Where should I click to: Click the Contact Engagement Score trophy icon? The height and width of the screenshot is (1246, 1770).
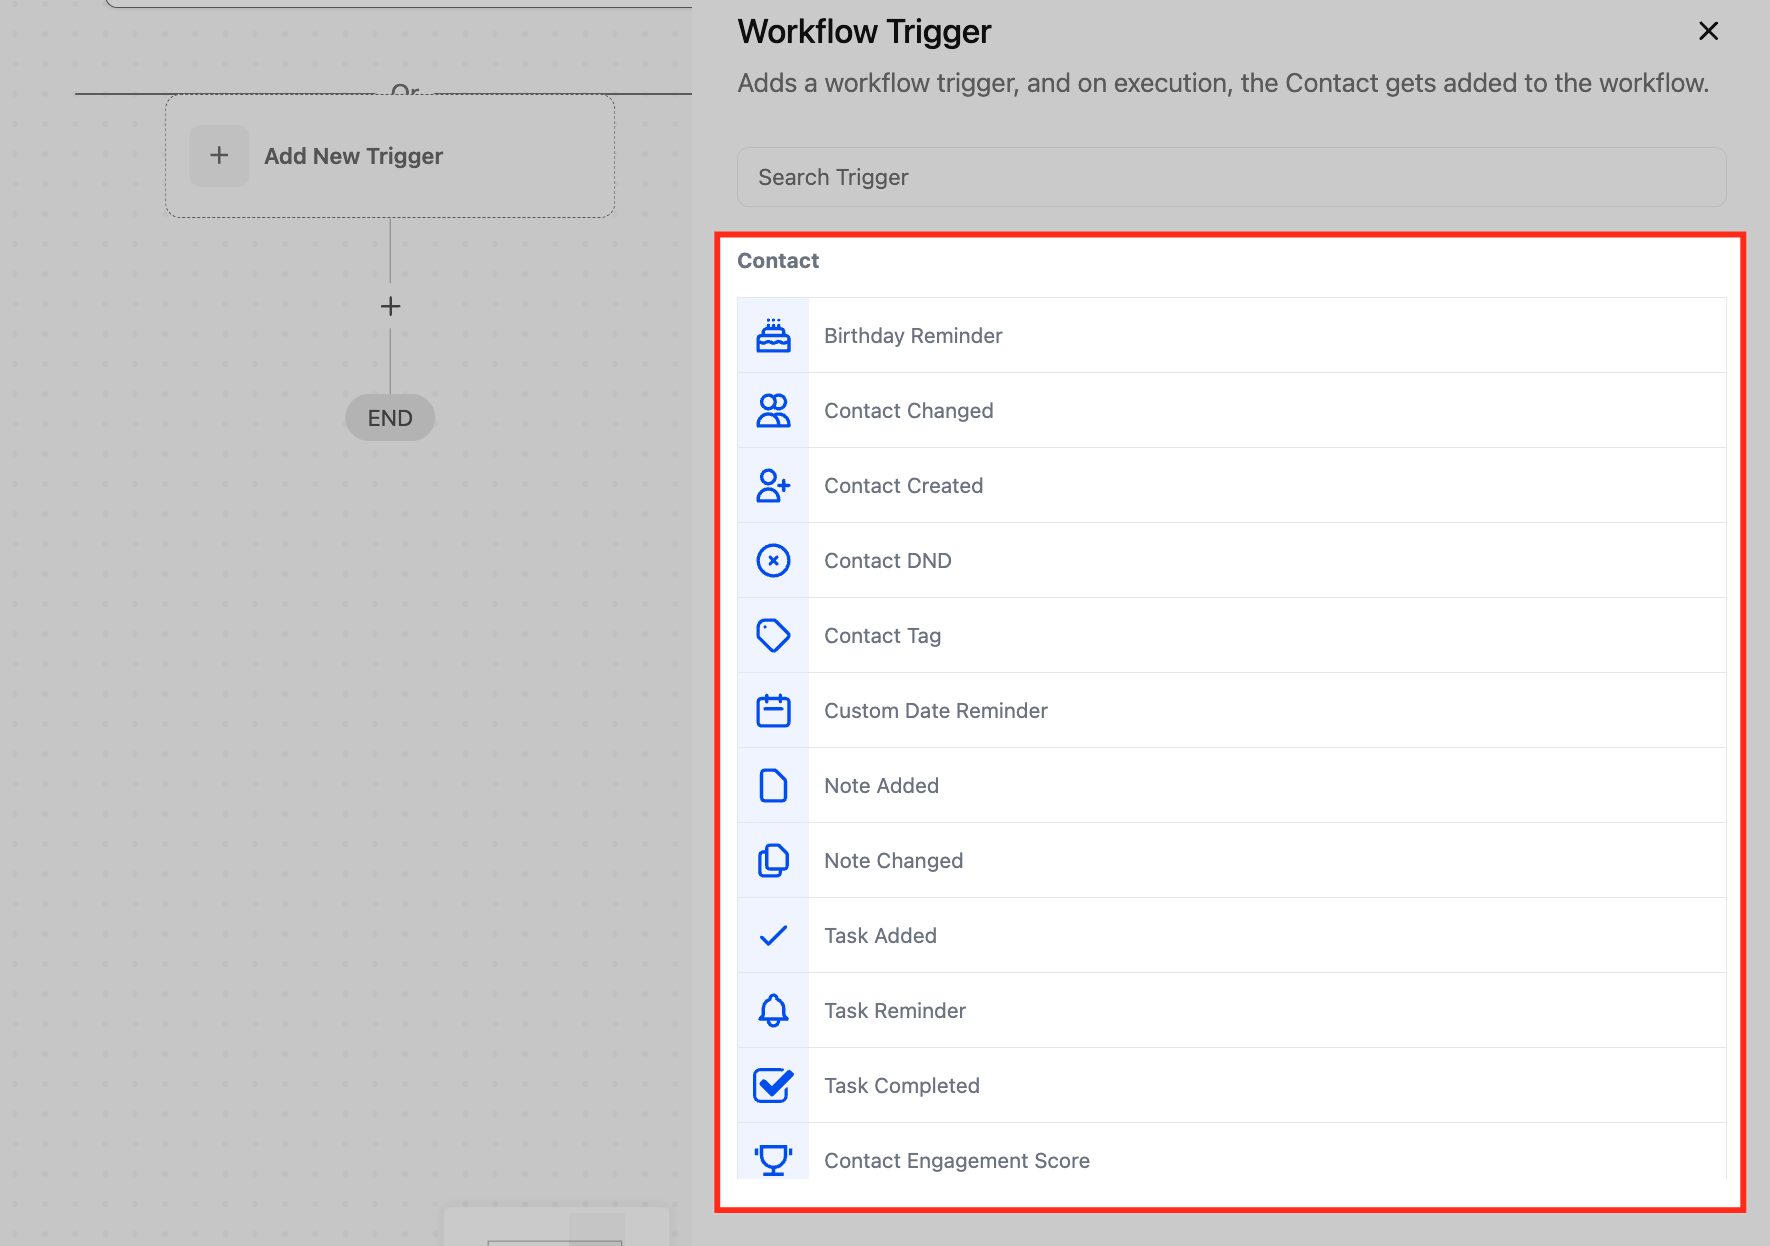[773, 1160]
